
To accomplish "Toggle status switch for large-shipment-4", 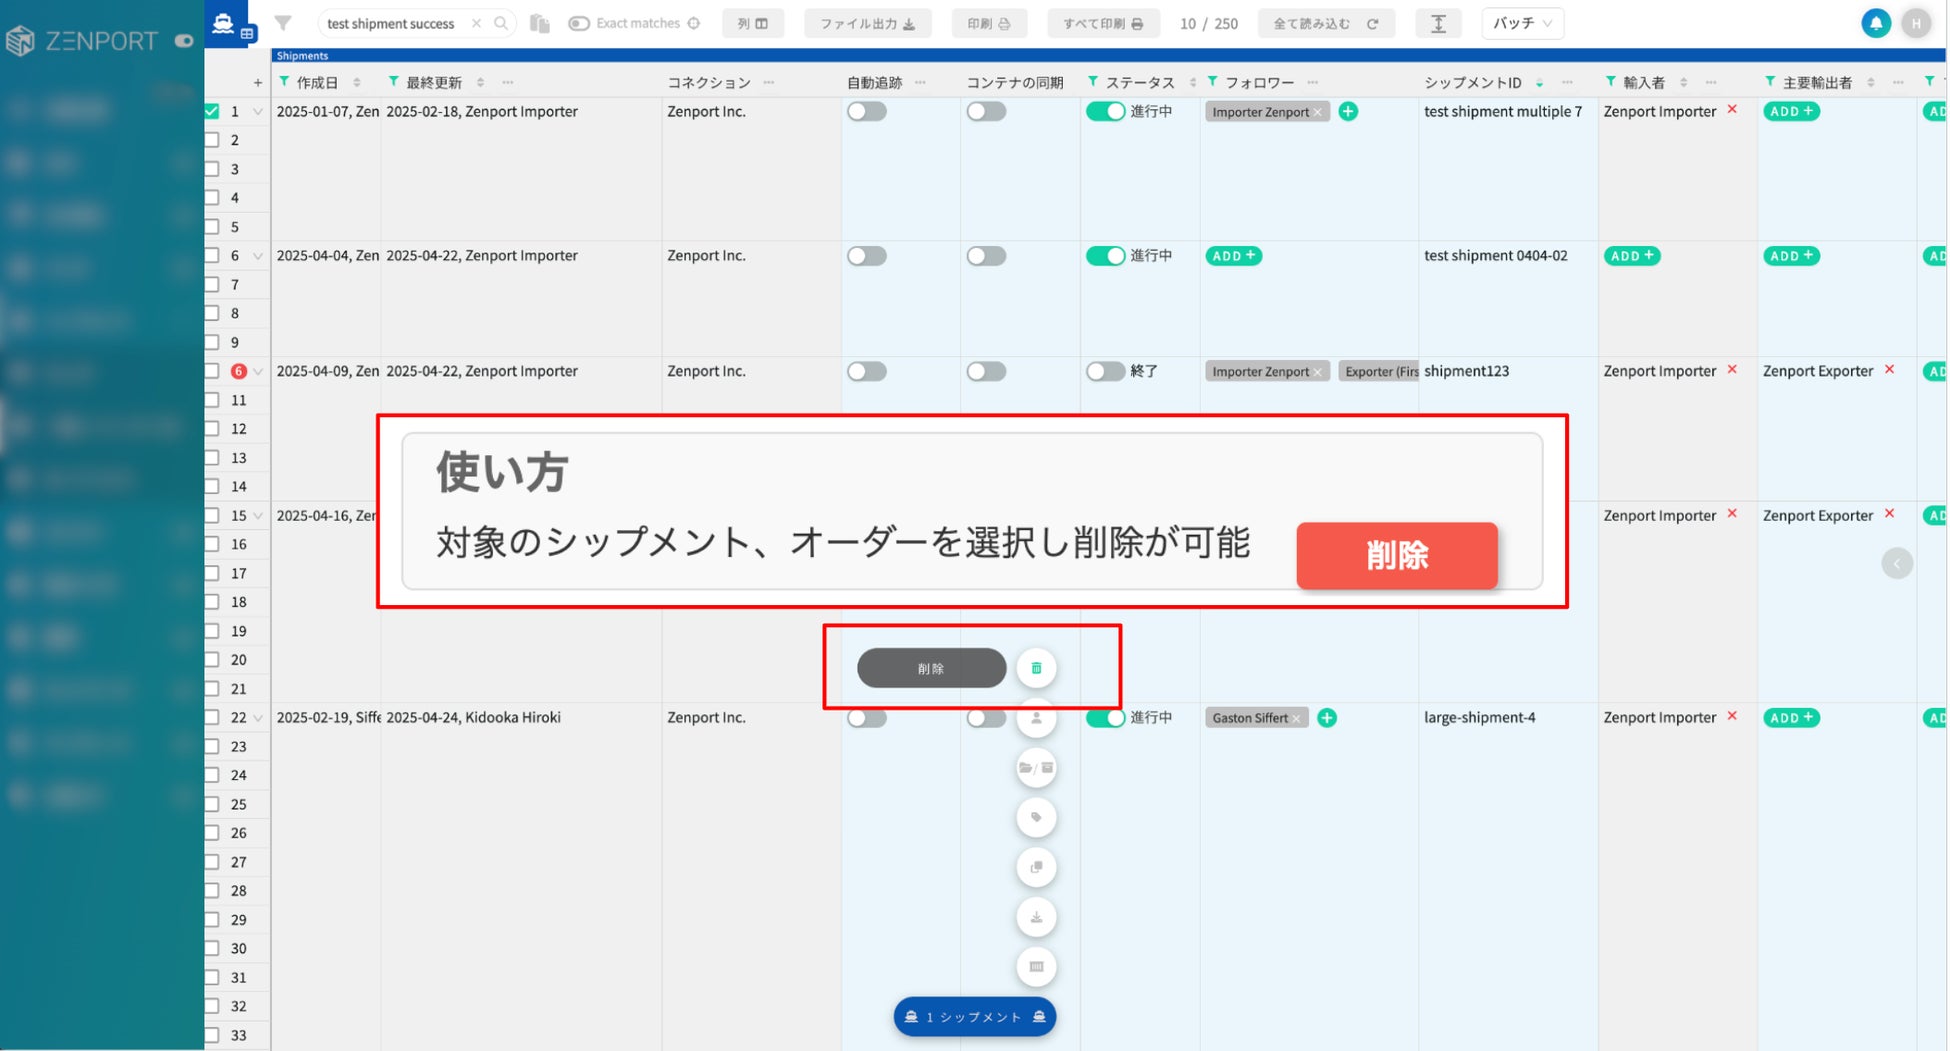I will (x=1106, y=718).
